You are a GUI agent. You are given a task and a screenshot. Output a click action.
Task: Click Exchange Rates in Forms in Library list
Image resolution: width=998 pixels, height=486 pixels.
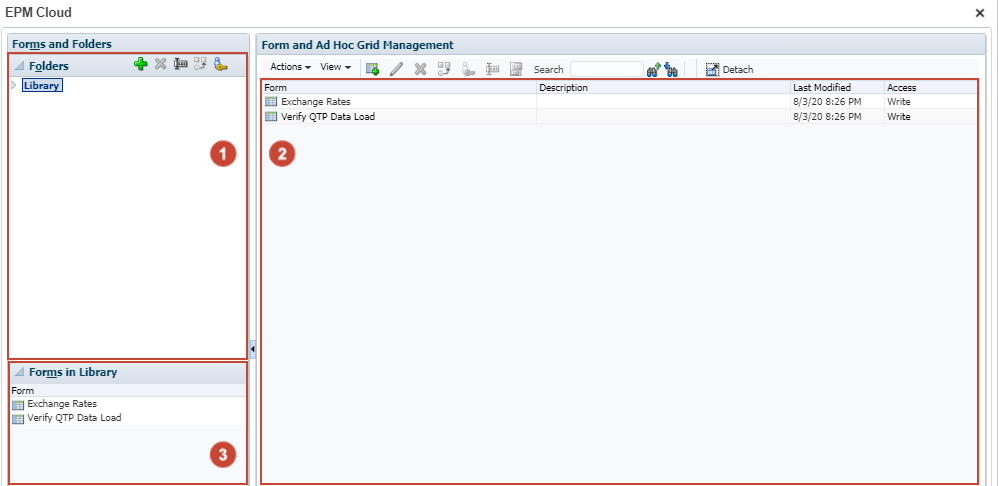(x=62, y=404)
